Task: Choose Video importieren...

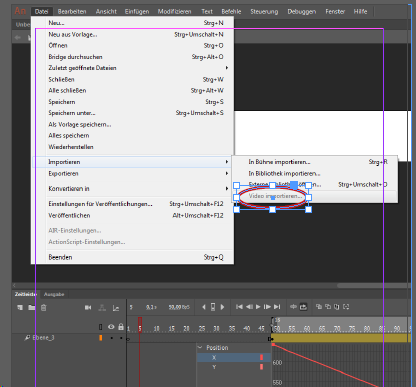Action: (x=315, y=196)
